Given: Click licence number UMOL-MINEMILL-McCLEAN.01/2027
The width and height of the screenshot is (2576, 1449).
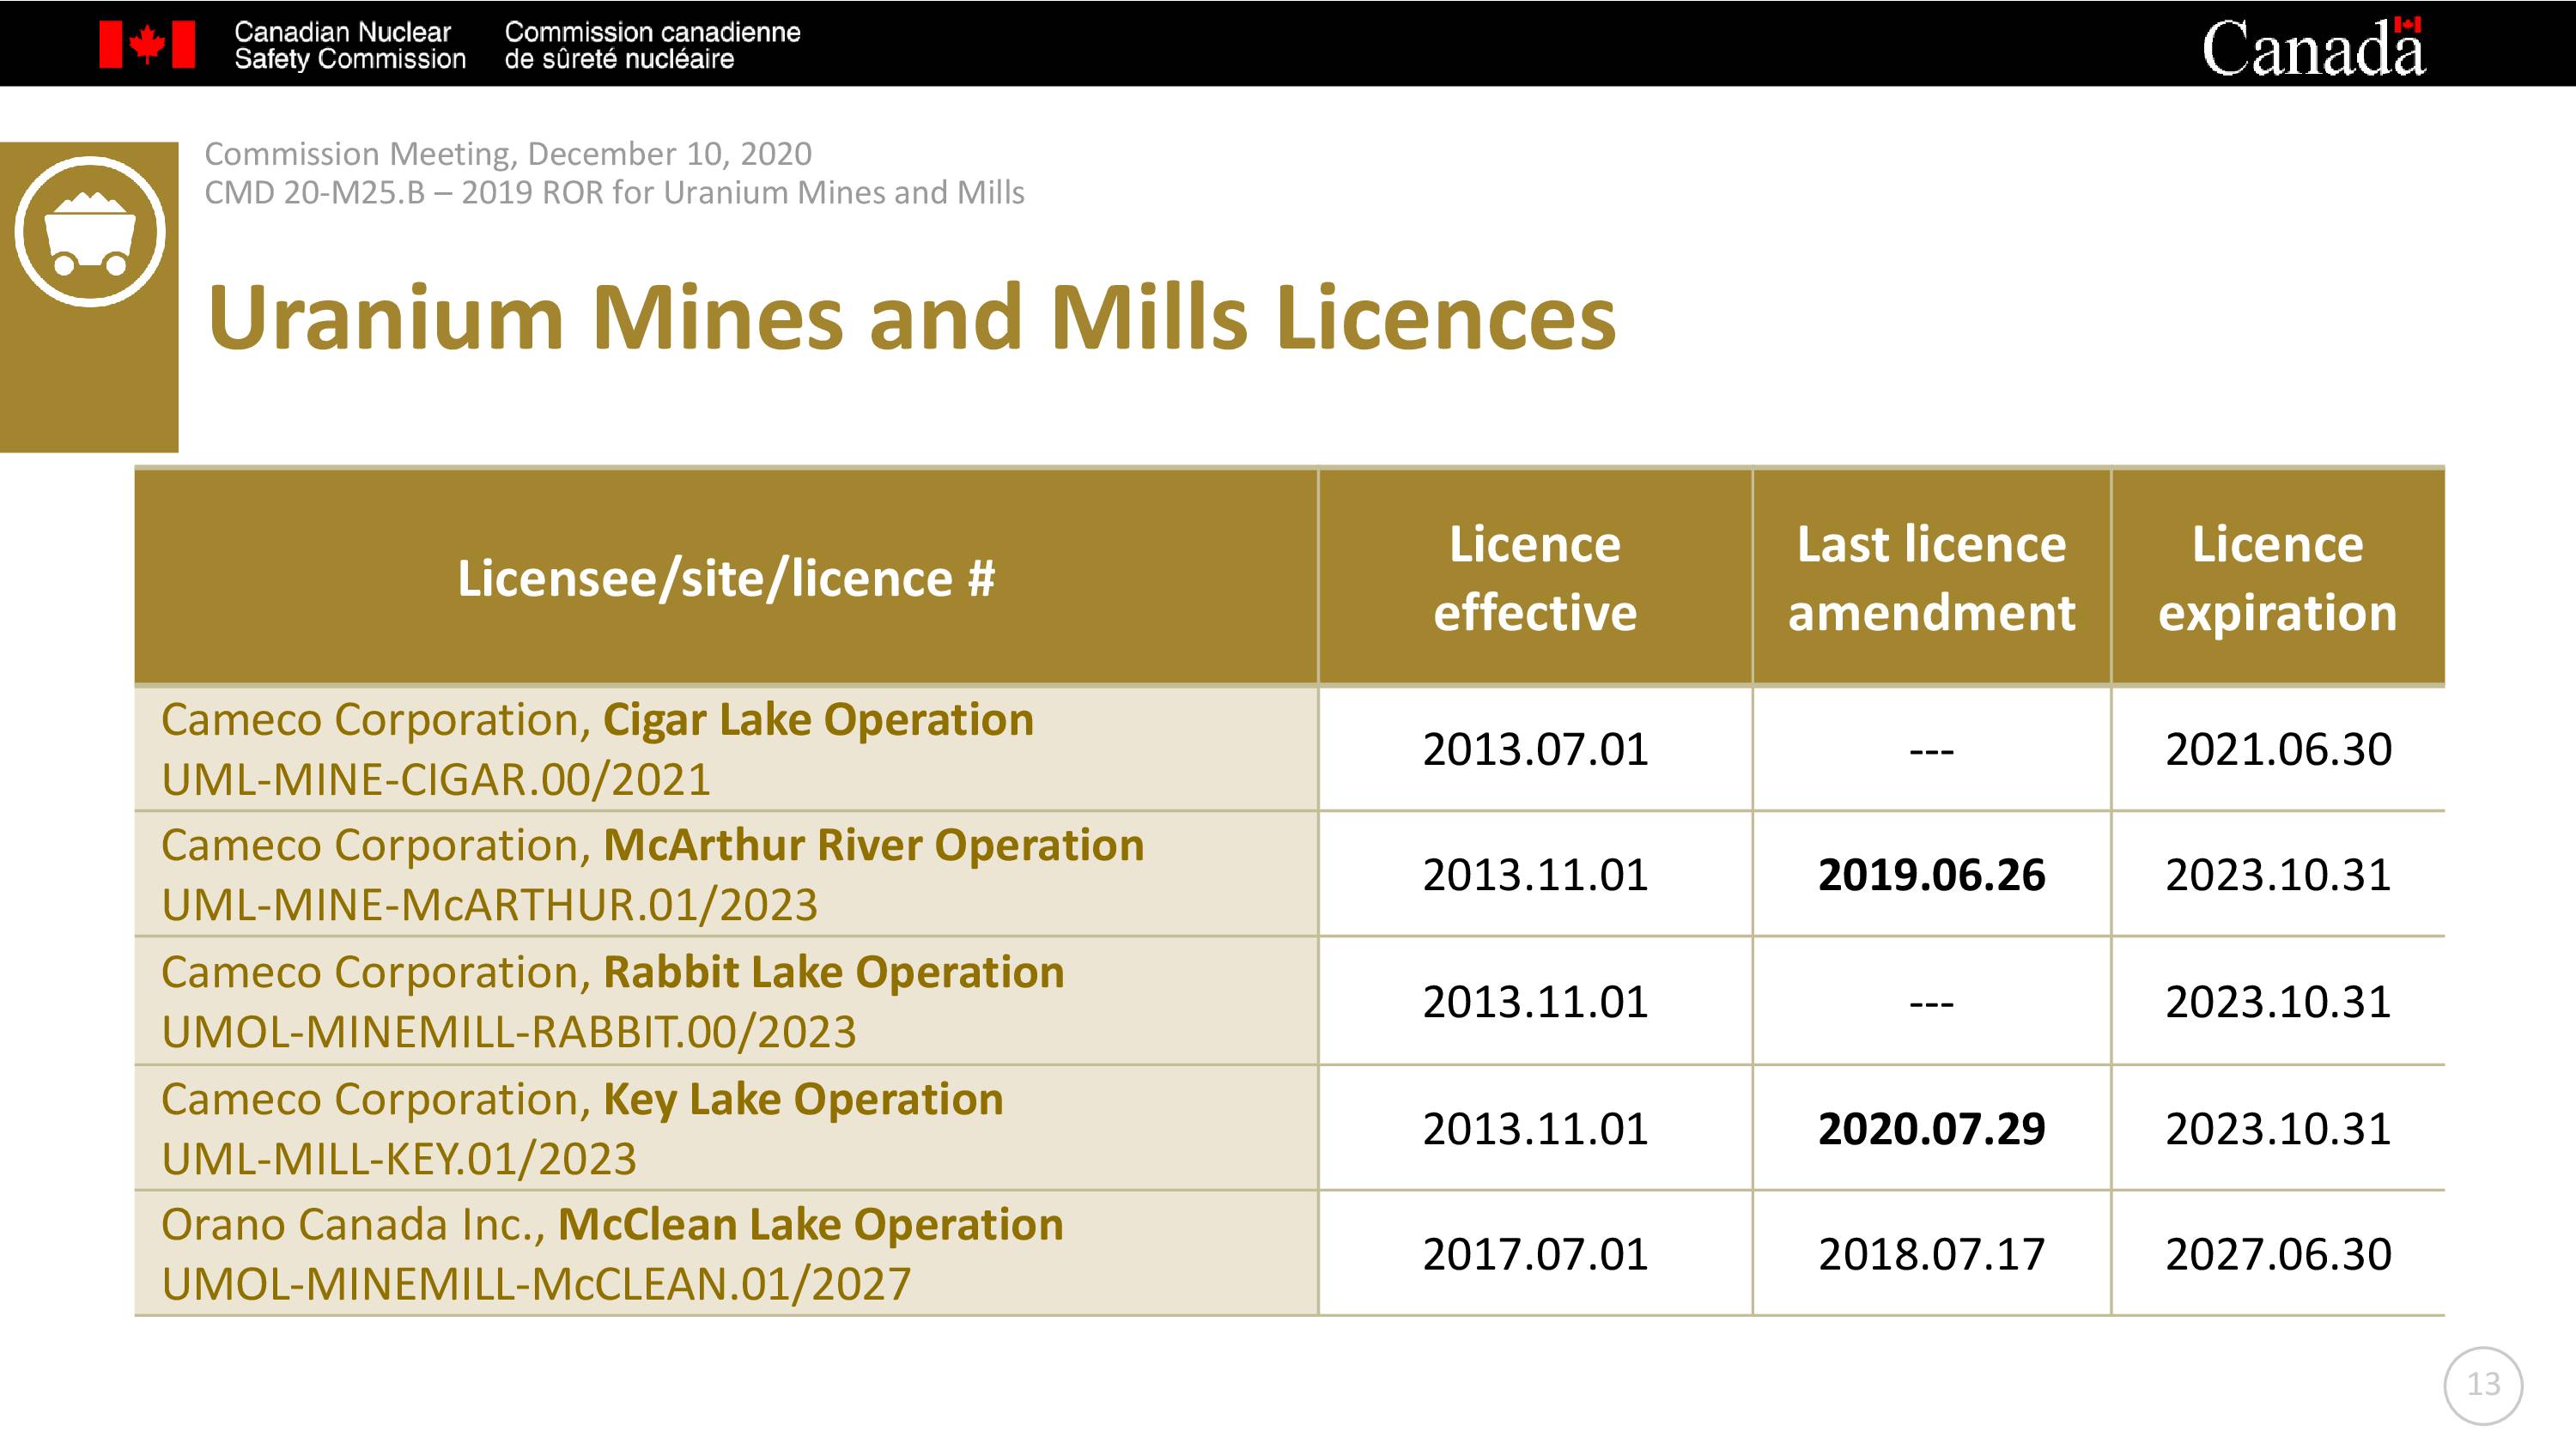Looking at the screenshot, I should 536,1285.
